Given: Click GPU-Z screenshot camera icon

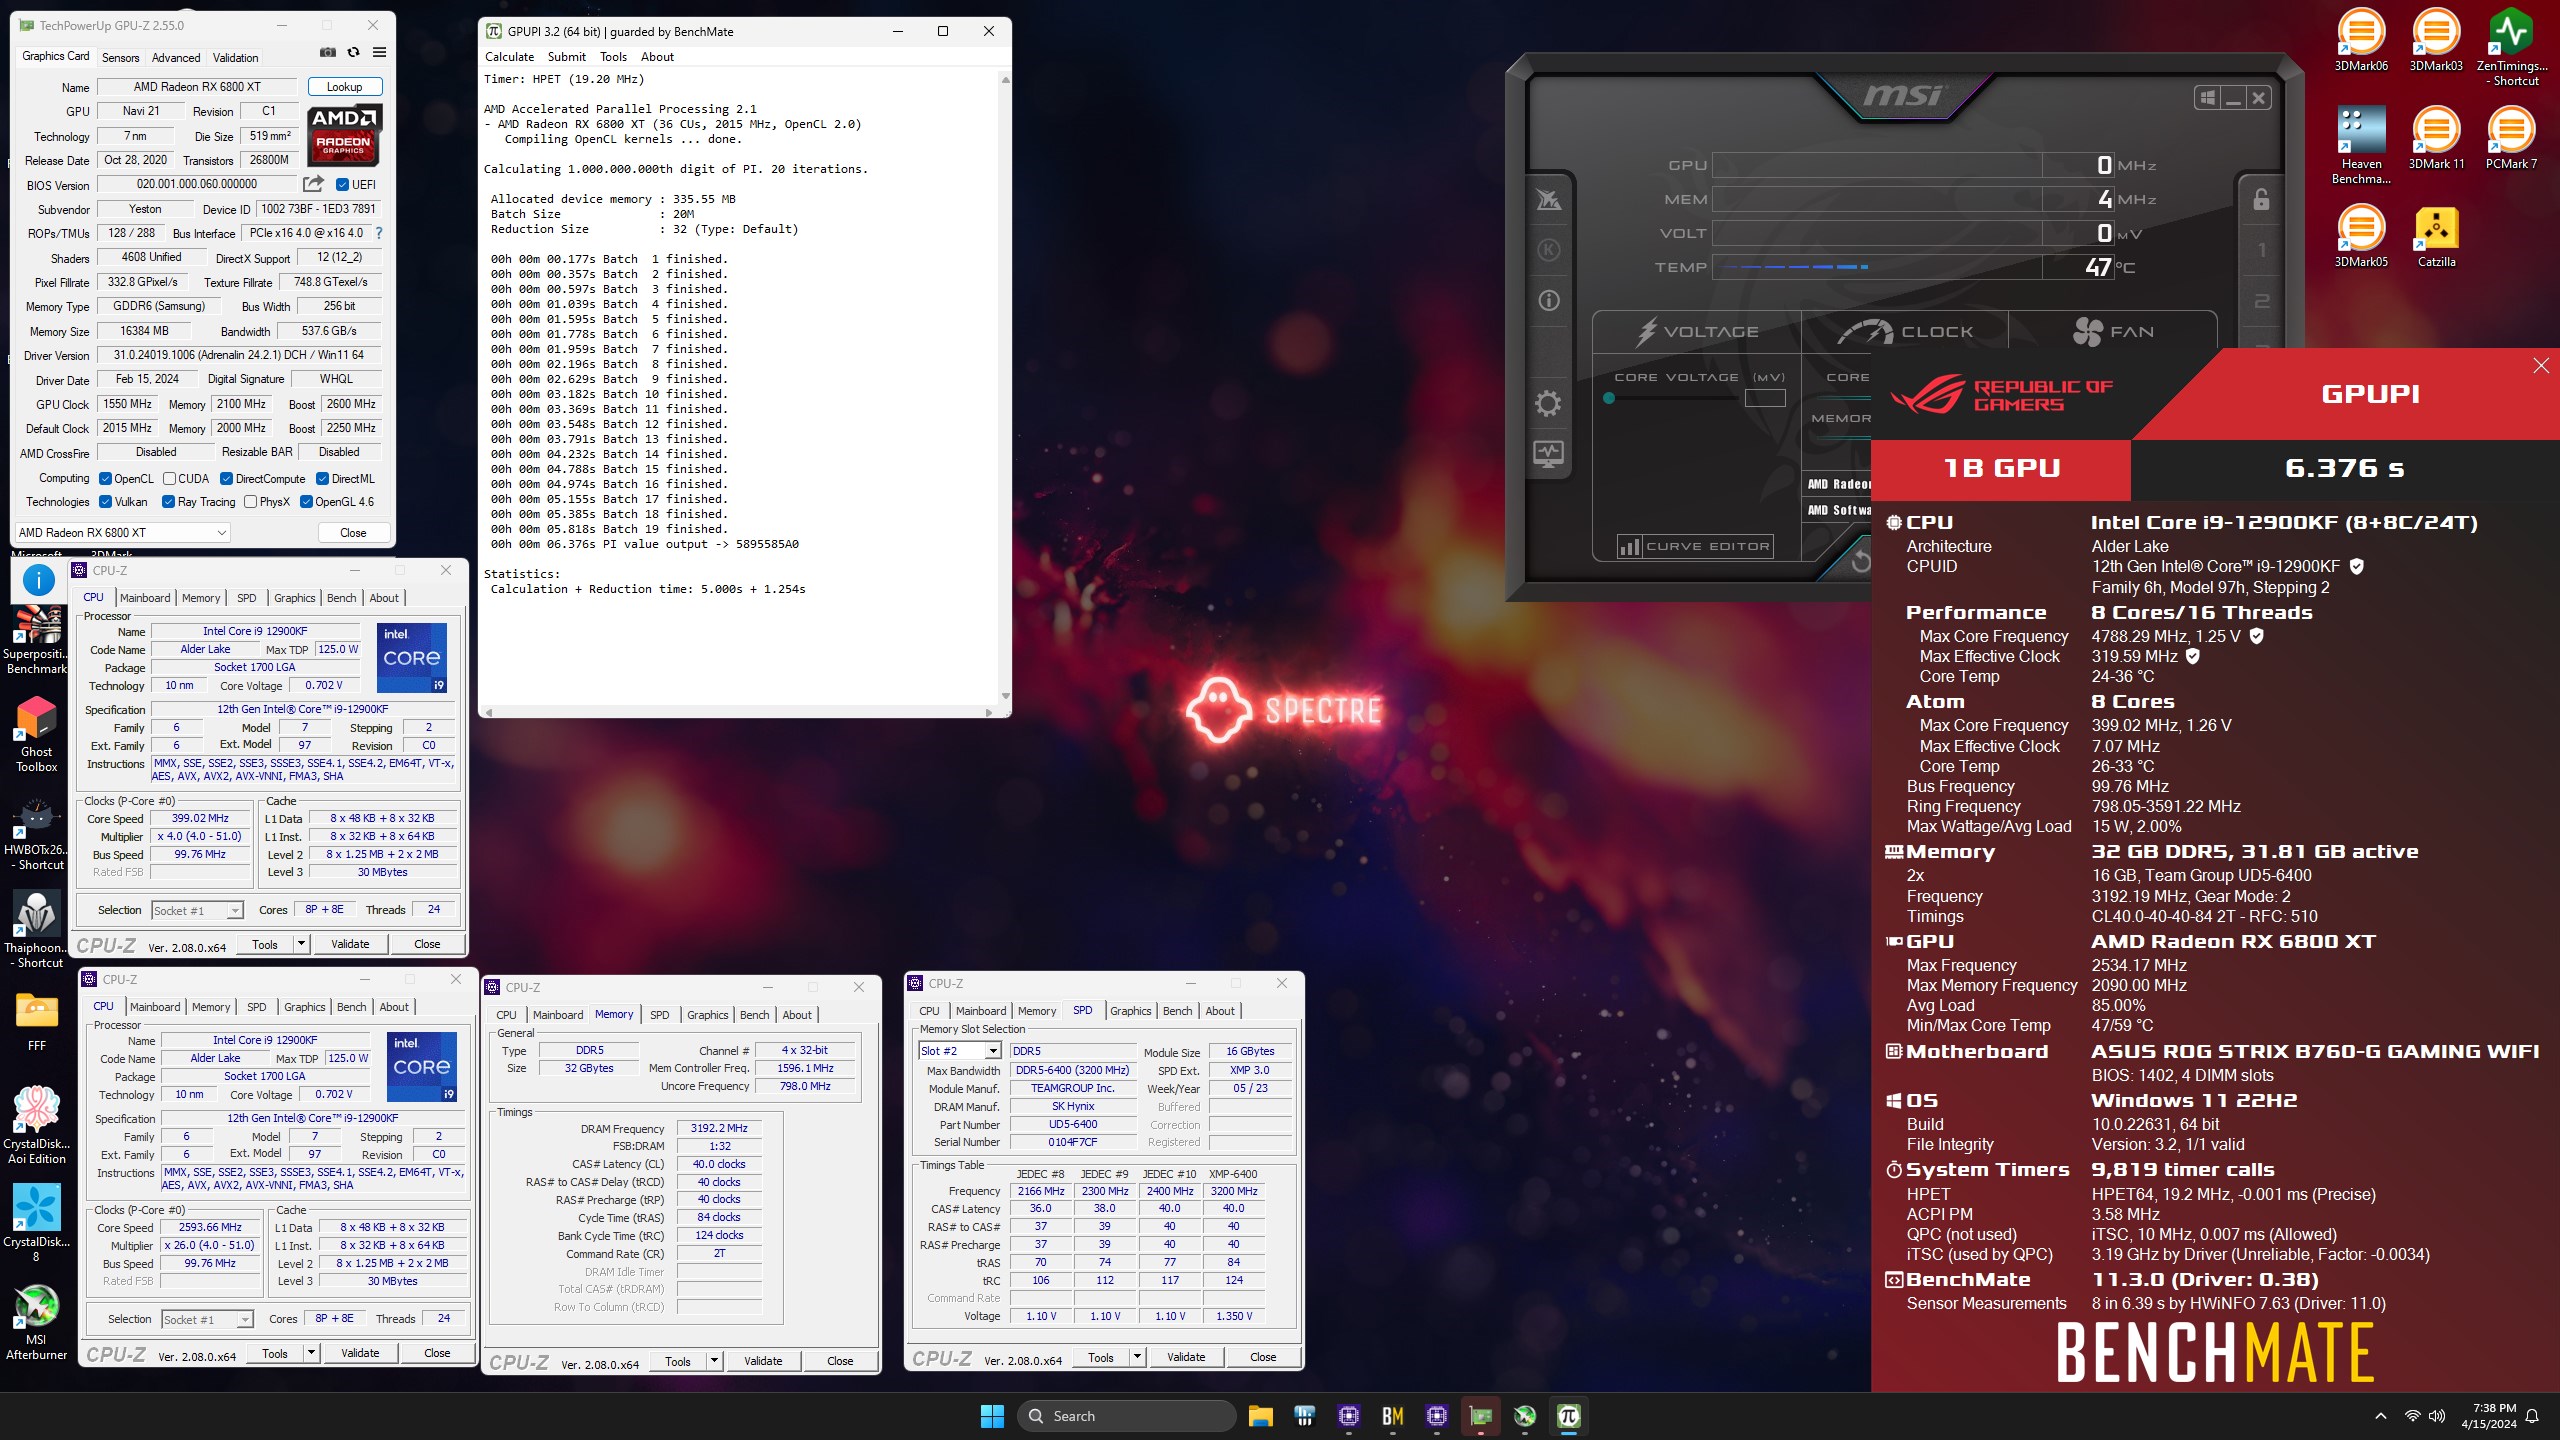Looking at the screenshot, I should 327,53.
